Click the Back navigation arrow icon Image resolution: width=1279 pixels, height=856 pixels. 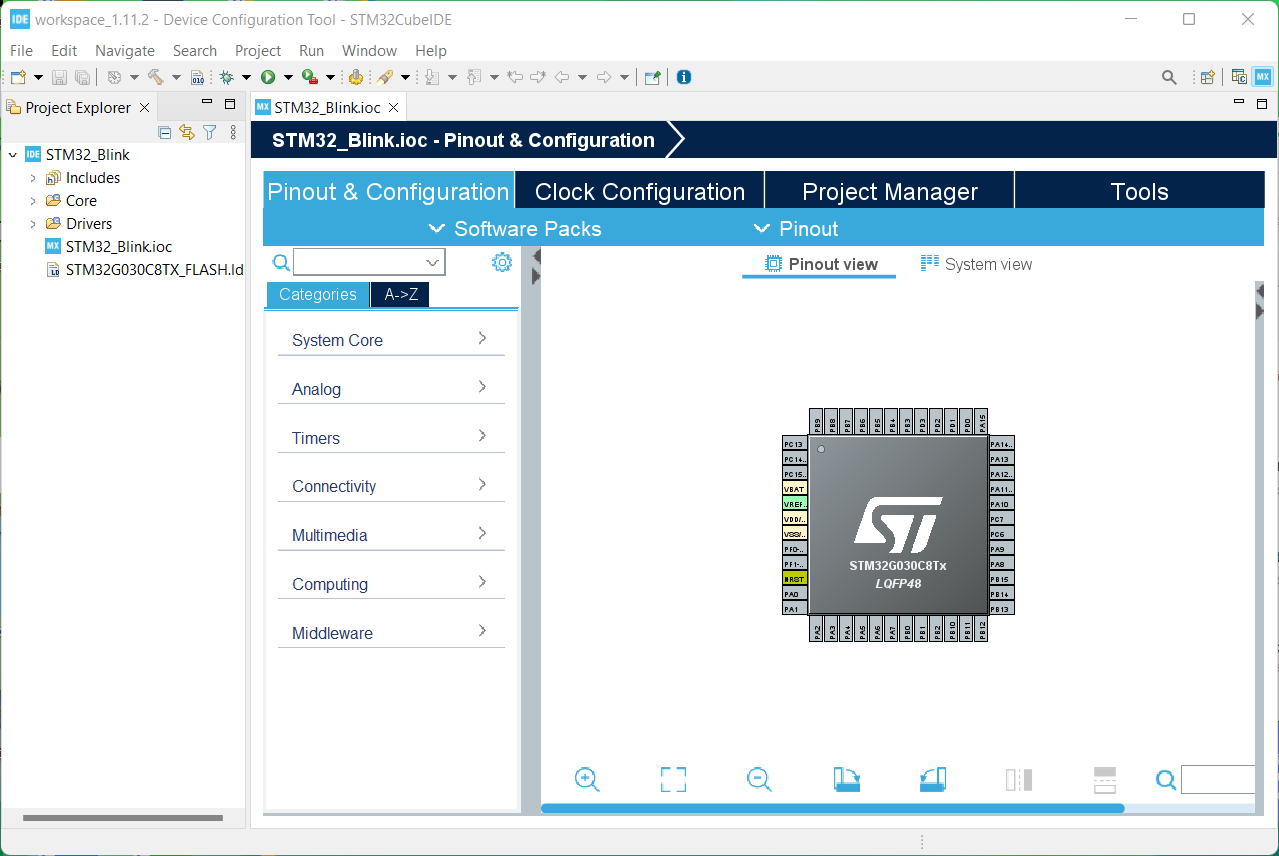click(562, 77)
